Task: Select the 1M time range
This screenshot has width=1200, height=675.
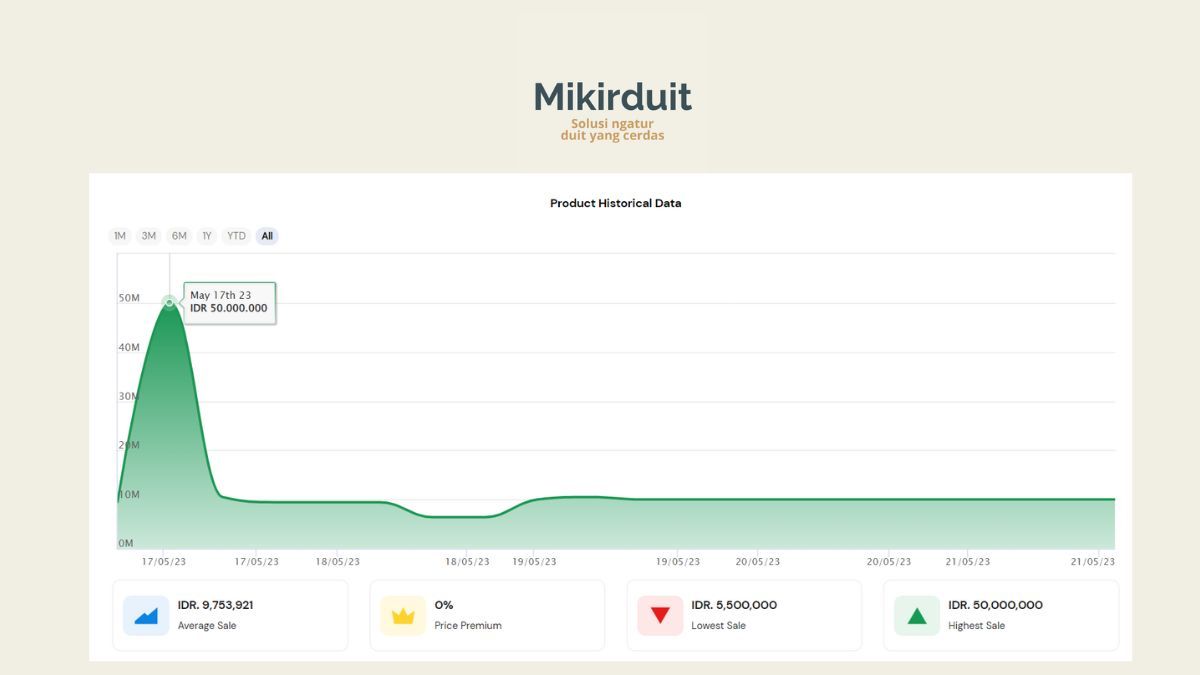Action: coord(120,236)
